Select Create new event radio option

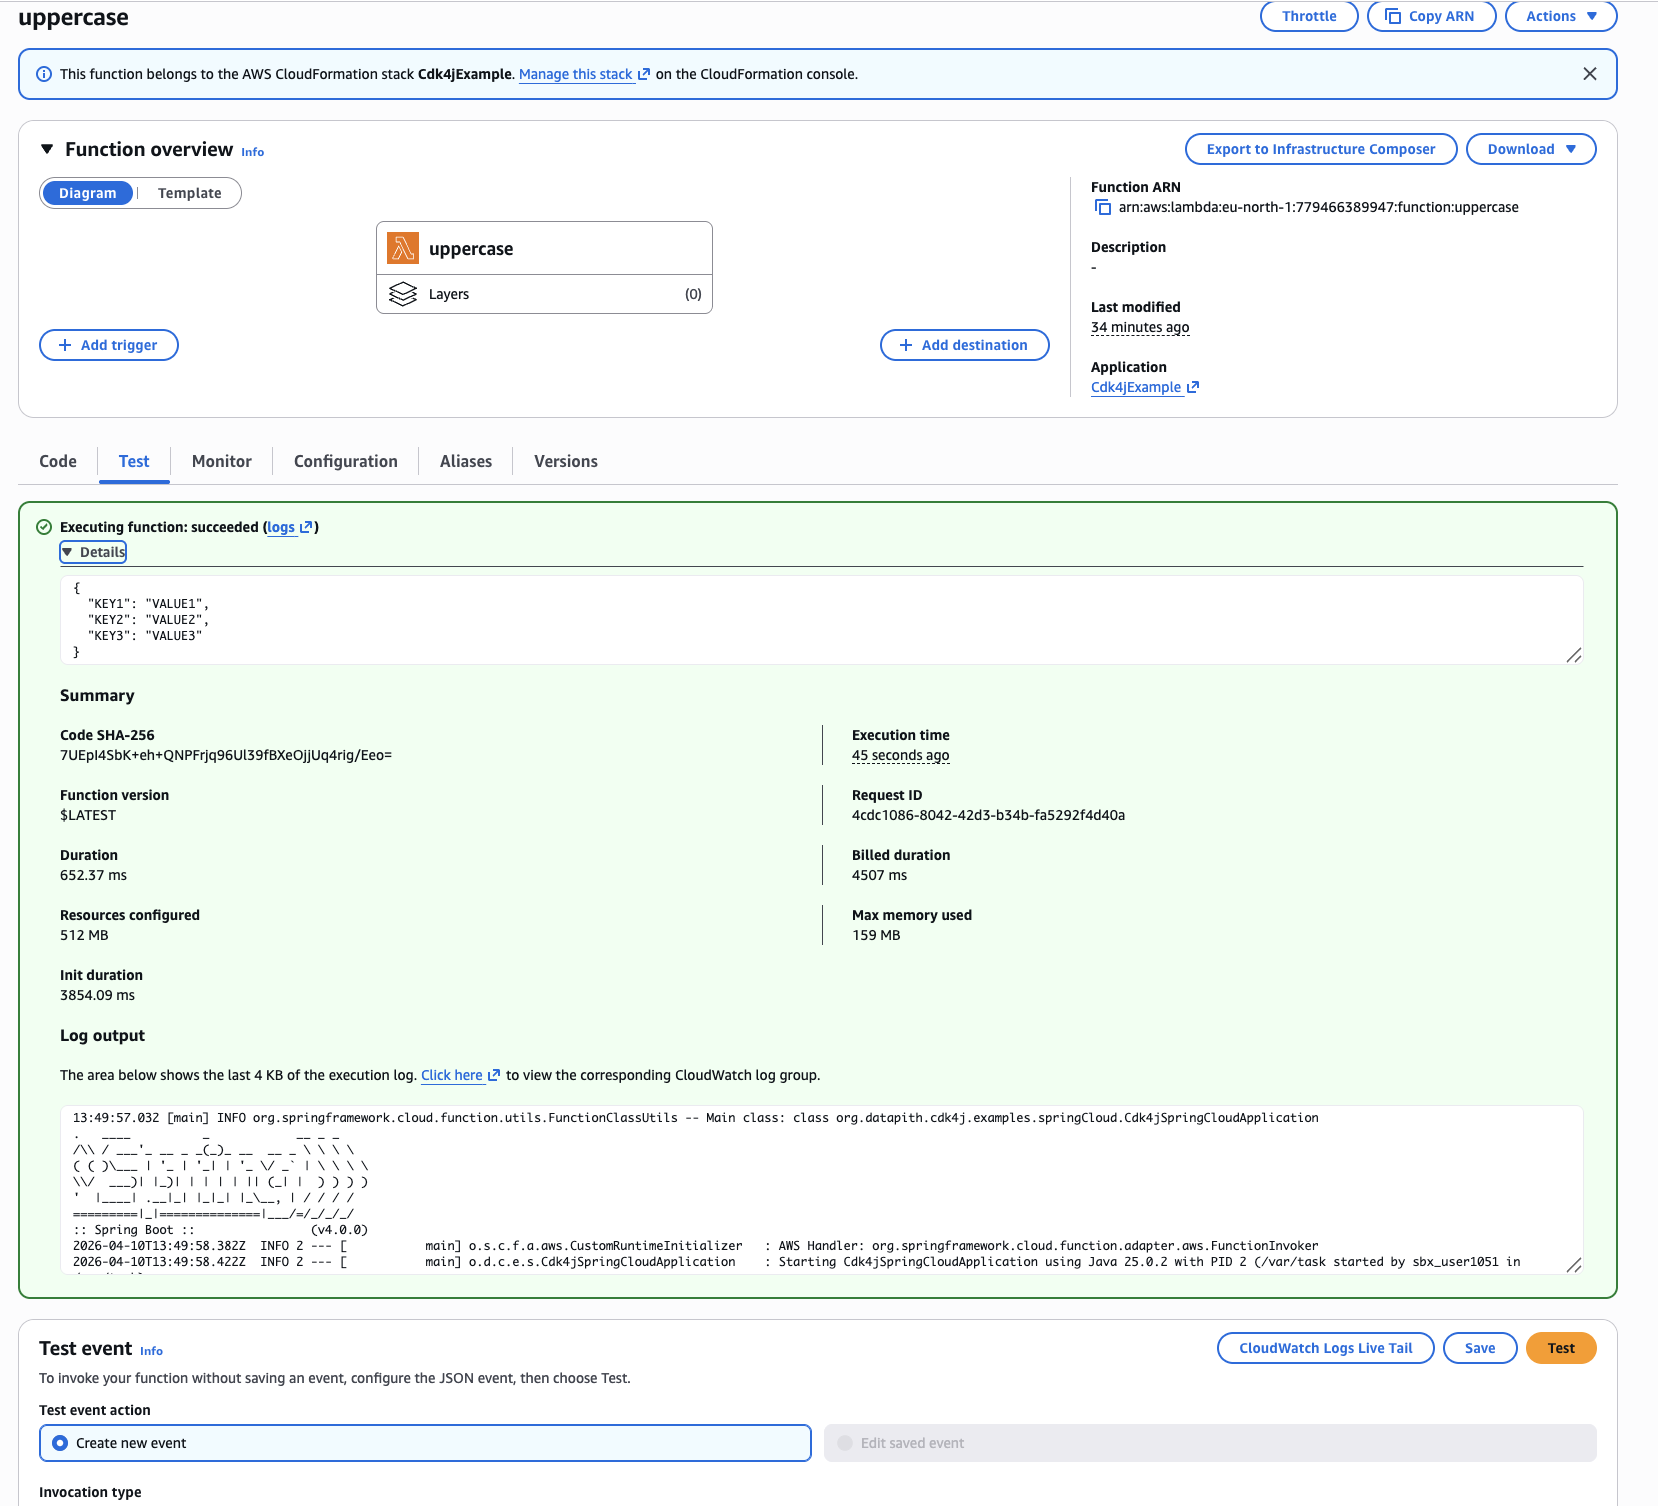click(x=425, y=1443)
